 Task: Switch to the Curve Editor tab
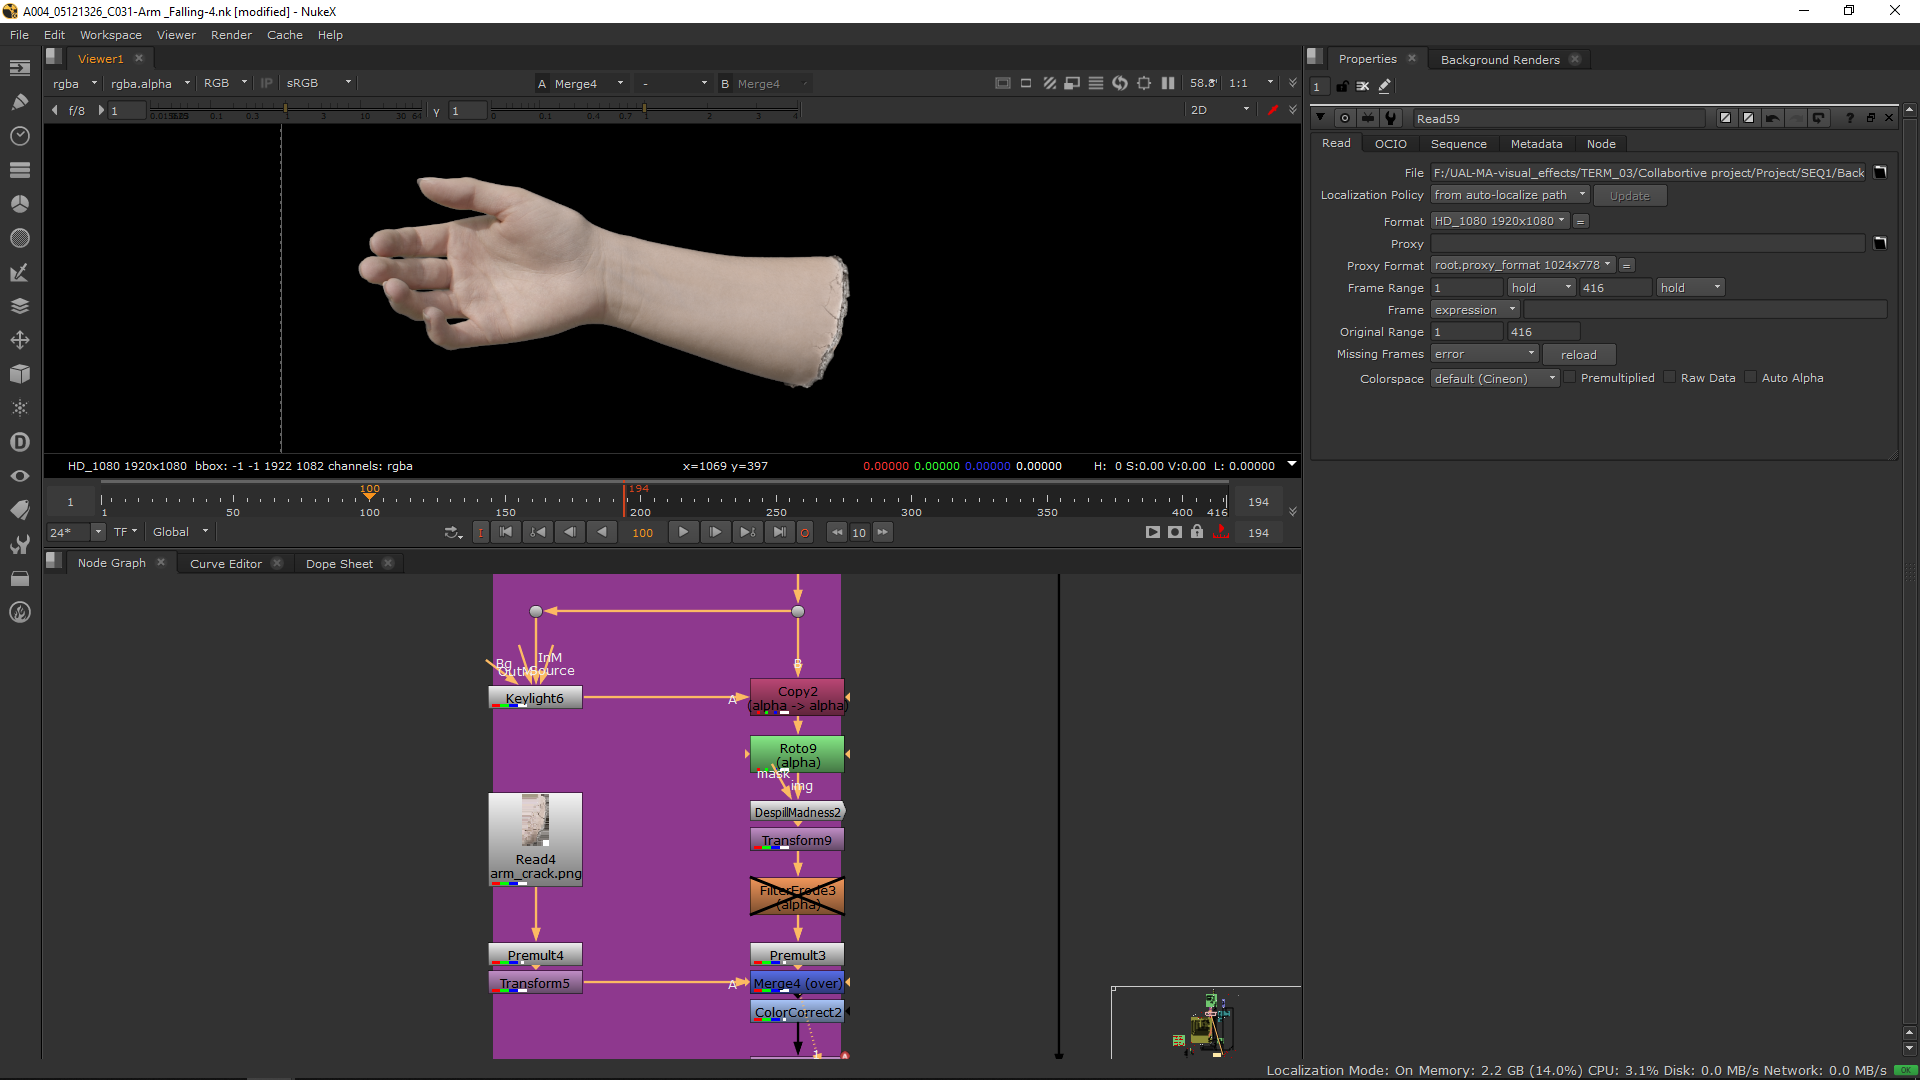point(226,563)
